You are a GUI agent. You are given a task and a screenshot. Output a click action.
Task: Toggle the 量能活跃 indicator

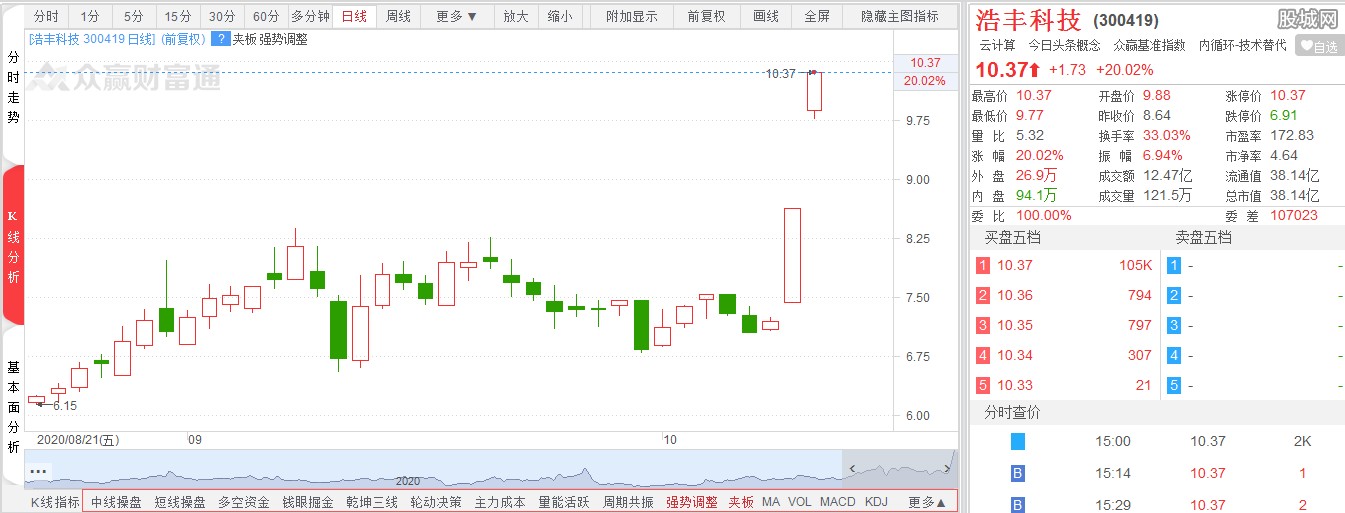[x=564, y=502]
